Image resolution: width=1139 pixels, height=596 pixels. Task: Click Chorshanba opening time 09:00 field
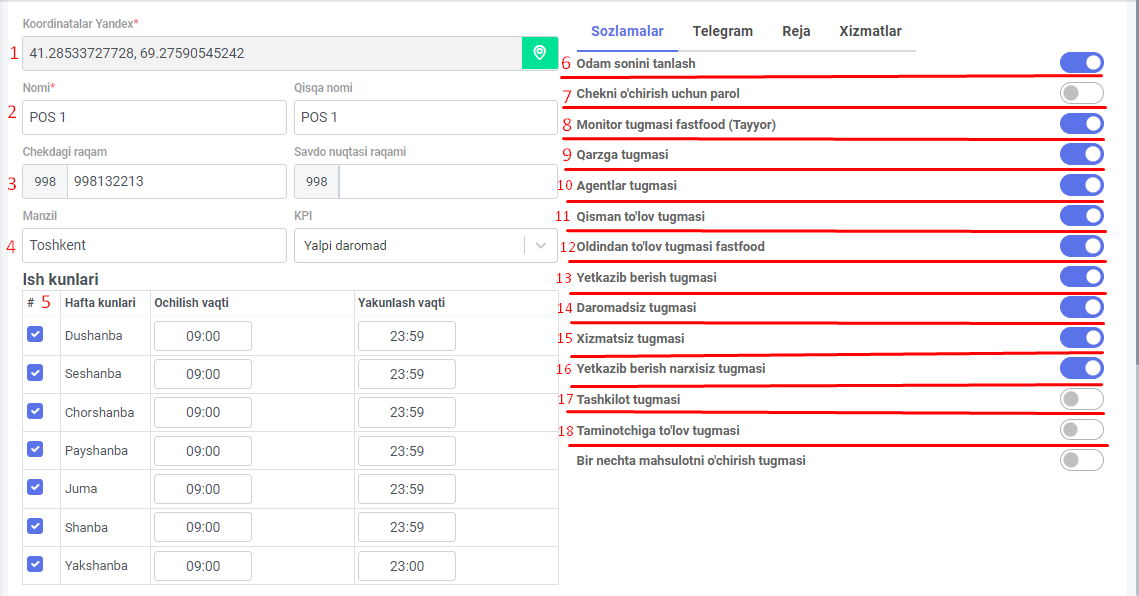pyautogui.click(x=203, y=412)
